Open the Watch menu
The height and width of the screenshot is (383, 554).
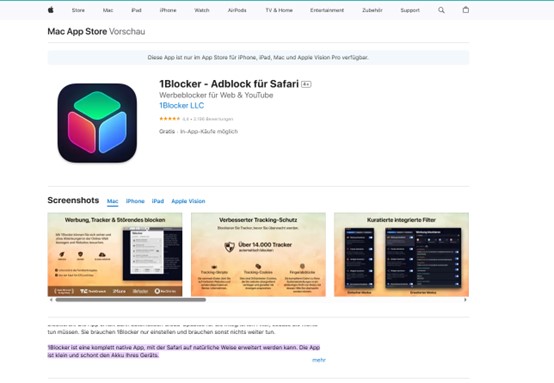(x=202, y=10)
